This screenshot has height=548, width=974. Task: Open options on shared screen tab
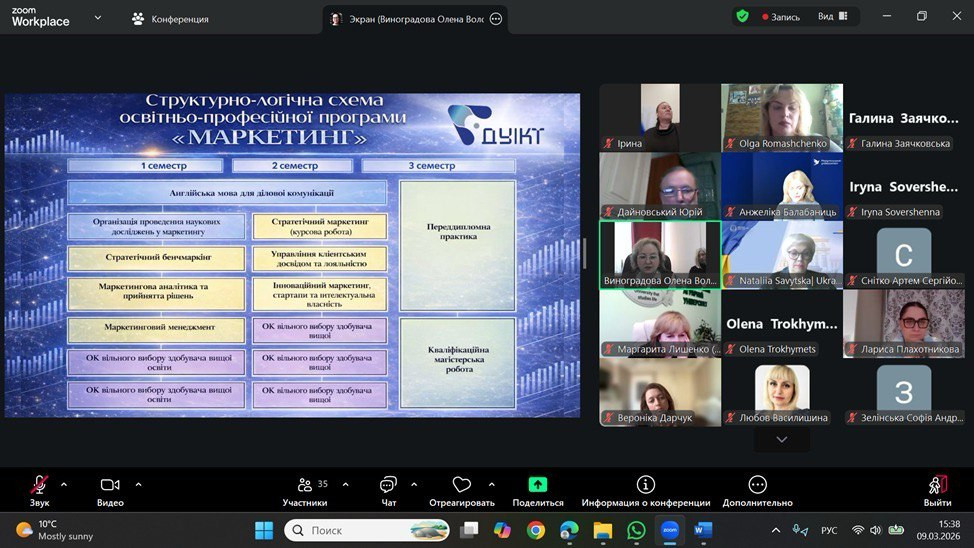(496, 19)
